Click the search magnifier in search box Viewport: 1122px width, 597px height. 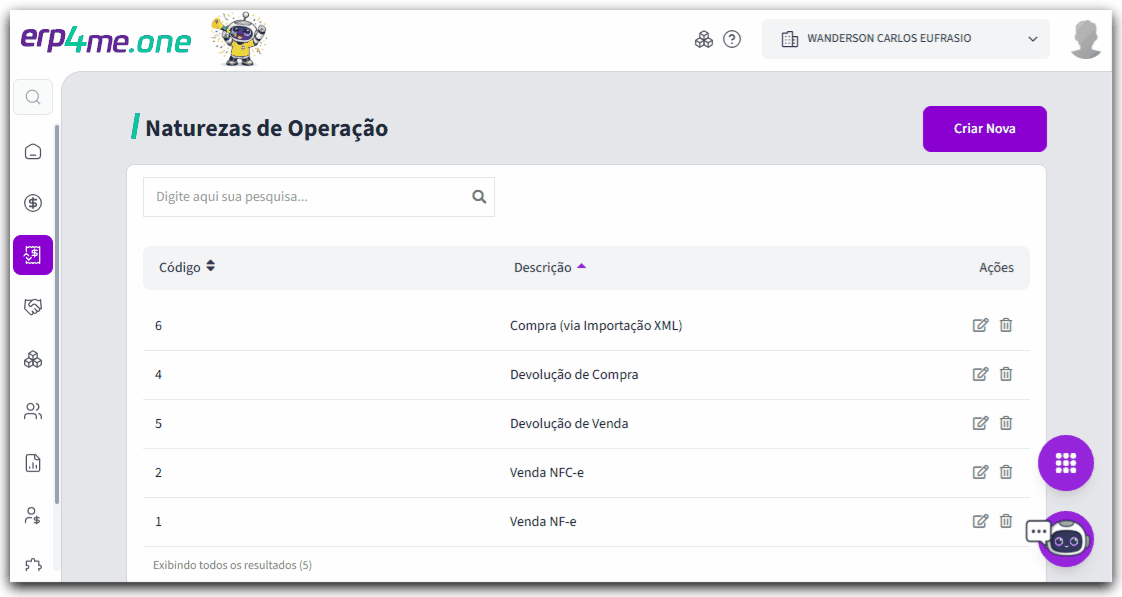tap(479, 197)
